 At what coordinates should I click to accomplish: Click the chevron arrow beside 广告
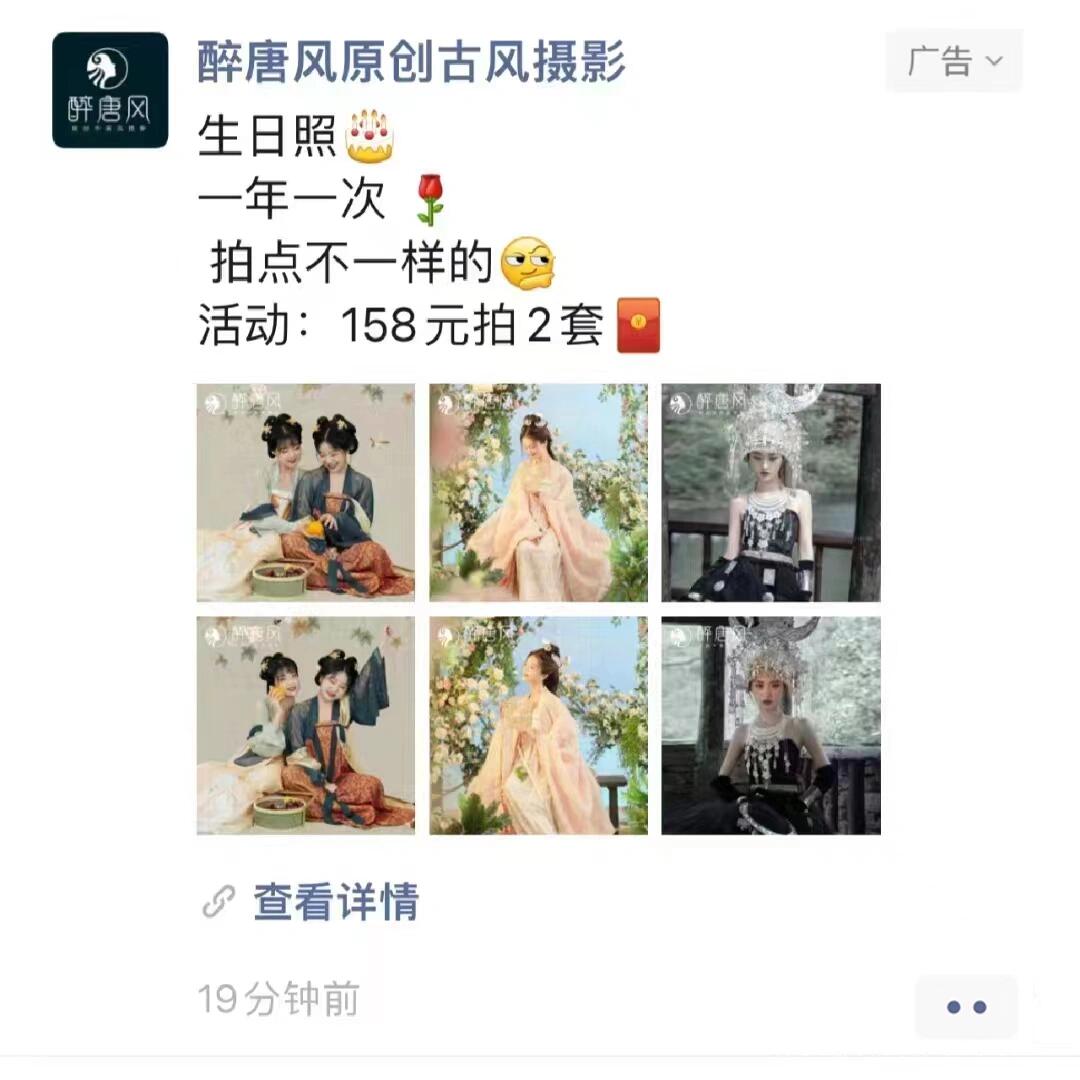(x=994, y=61)
